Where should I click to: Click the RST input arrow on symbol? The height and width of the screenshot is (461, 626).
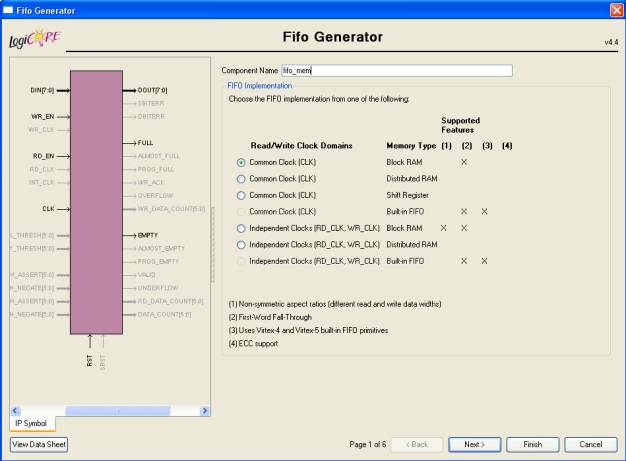[x=90, y=344]
